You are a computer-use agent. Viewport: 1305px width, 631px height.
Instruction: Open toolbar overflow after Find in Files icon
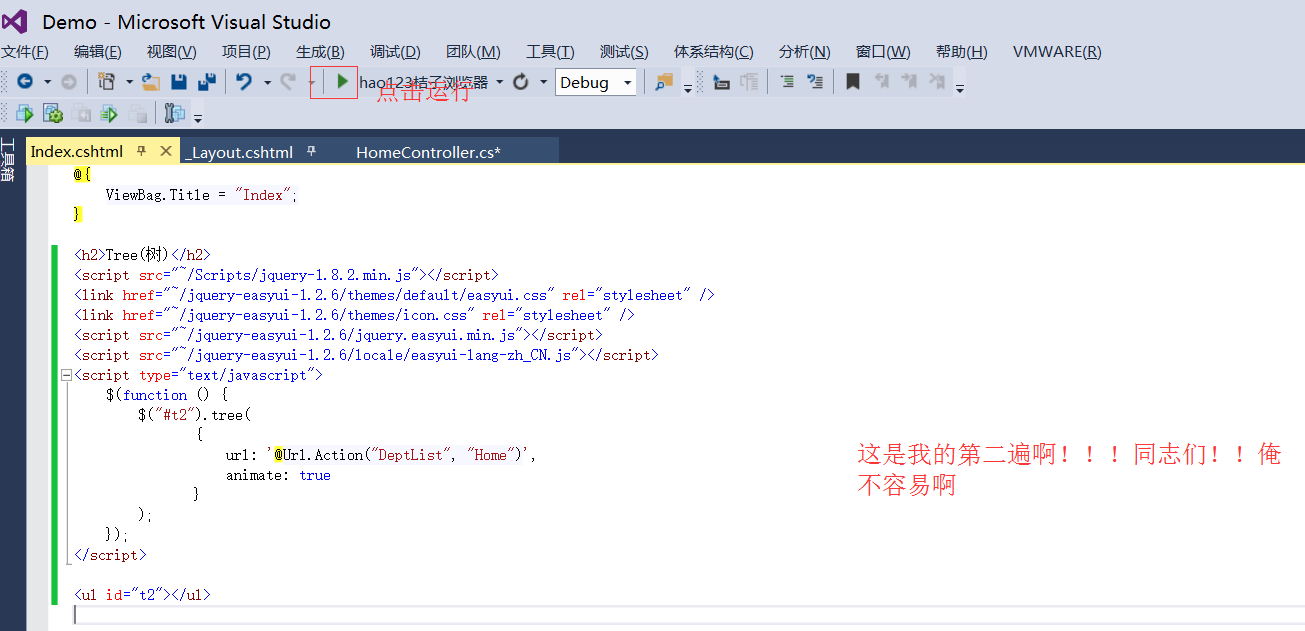(688, 89)
